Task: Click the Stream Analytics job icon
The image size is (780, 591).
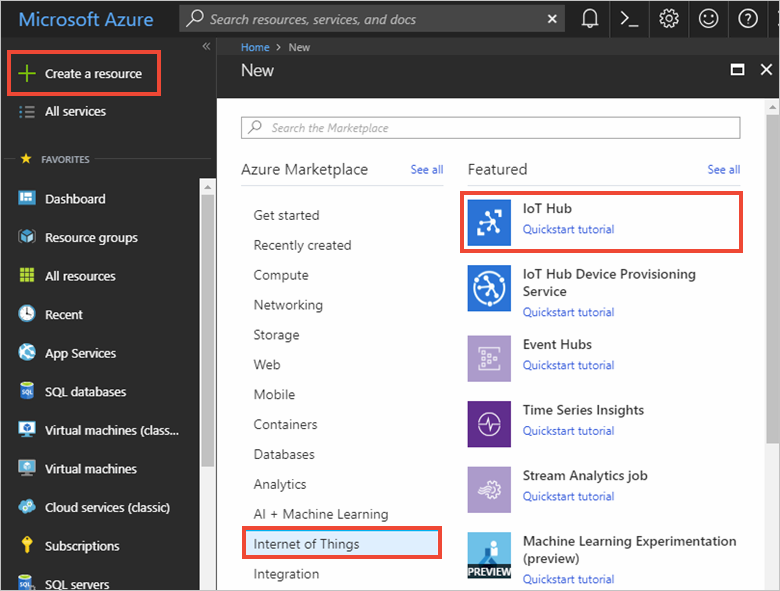Action: click(489, 490)
